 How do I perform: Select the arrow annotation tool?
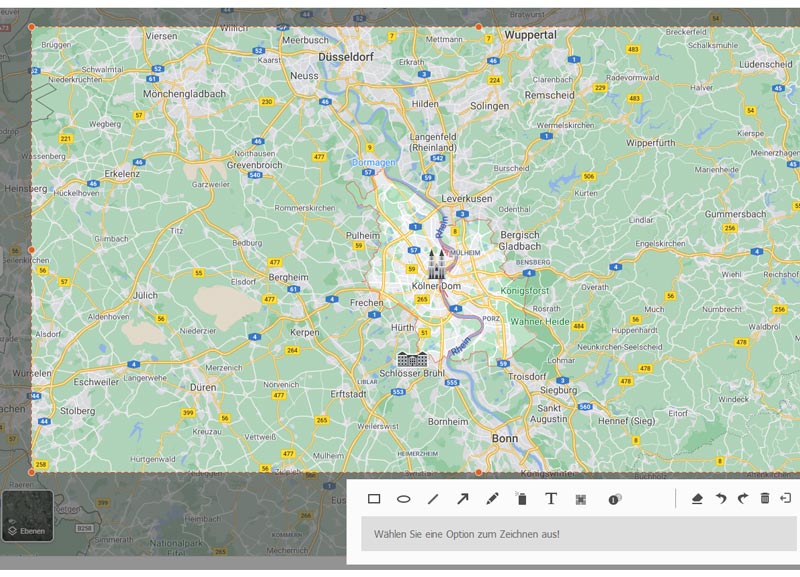[x=463, y=498]
